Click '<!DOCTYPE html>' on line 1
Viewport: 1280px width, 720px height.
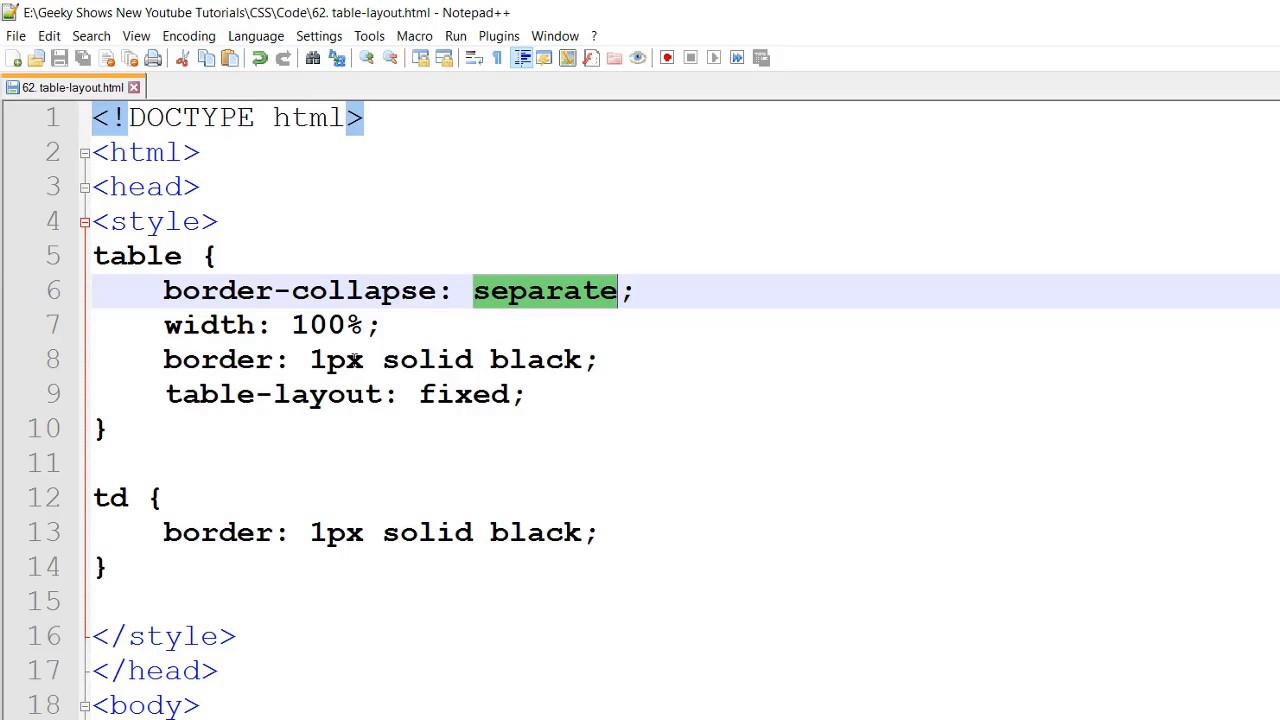(x=228, y=118)
